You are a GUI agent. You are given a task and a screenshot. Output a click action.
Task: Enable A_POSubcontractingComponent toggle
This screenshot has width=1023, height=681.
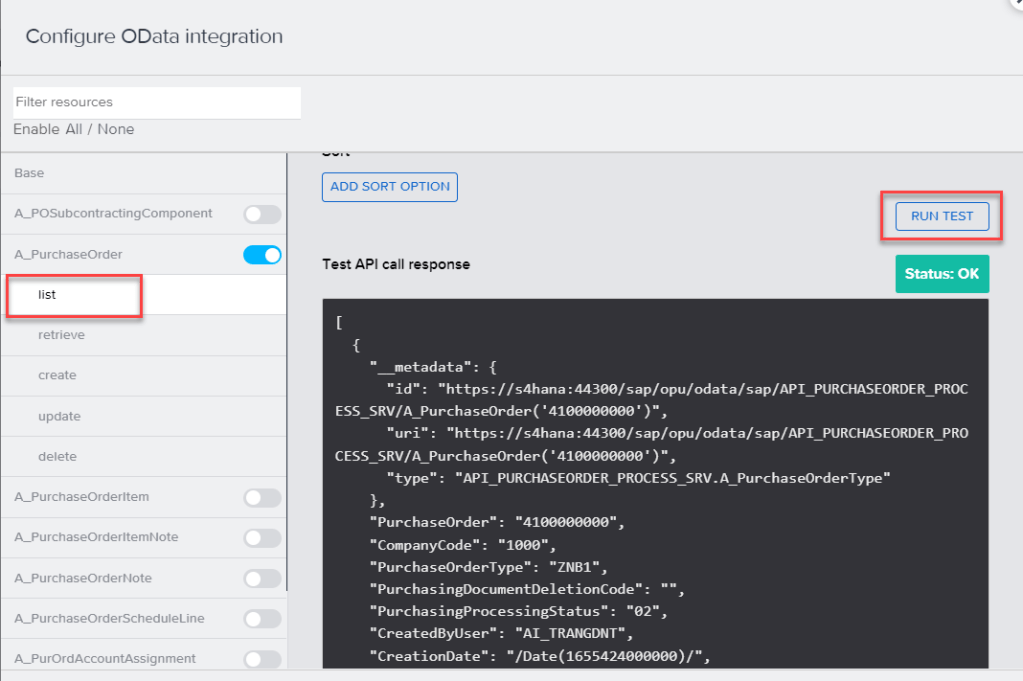click(x=262, y=214)
